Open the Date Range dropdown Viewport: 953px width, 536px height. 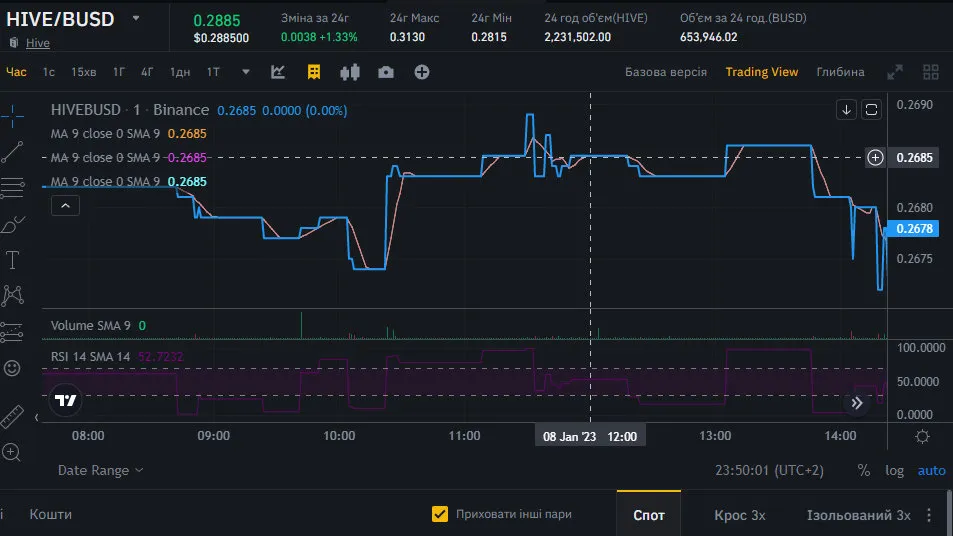coord(100,470)
